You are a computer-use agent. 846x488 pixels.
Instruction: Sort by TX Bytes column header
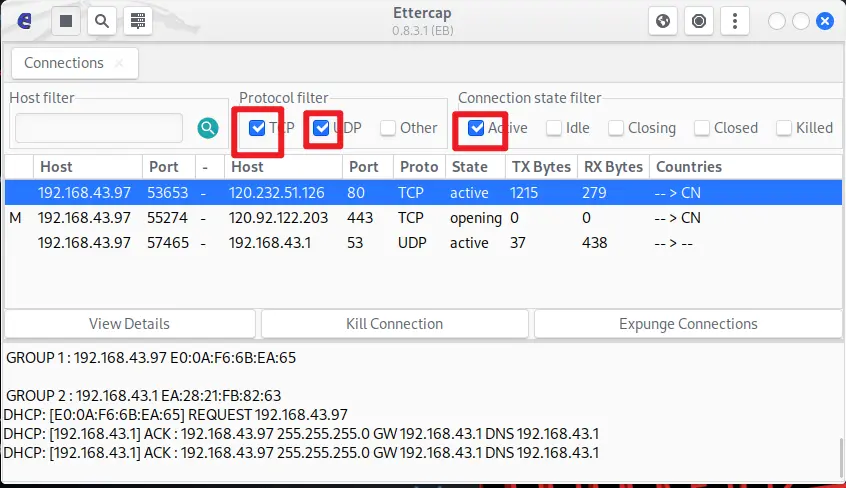pos(539,167)
